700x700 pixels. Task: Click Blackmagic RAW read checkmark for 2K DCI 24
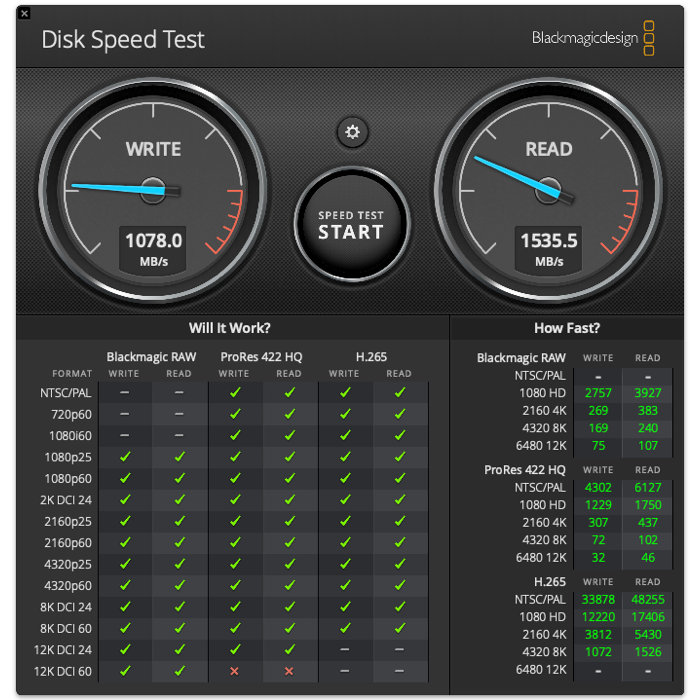point(179,499)
